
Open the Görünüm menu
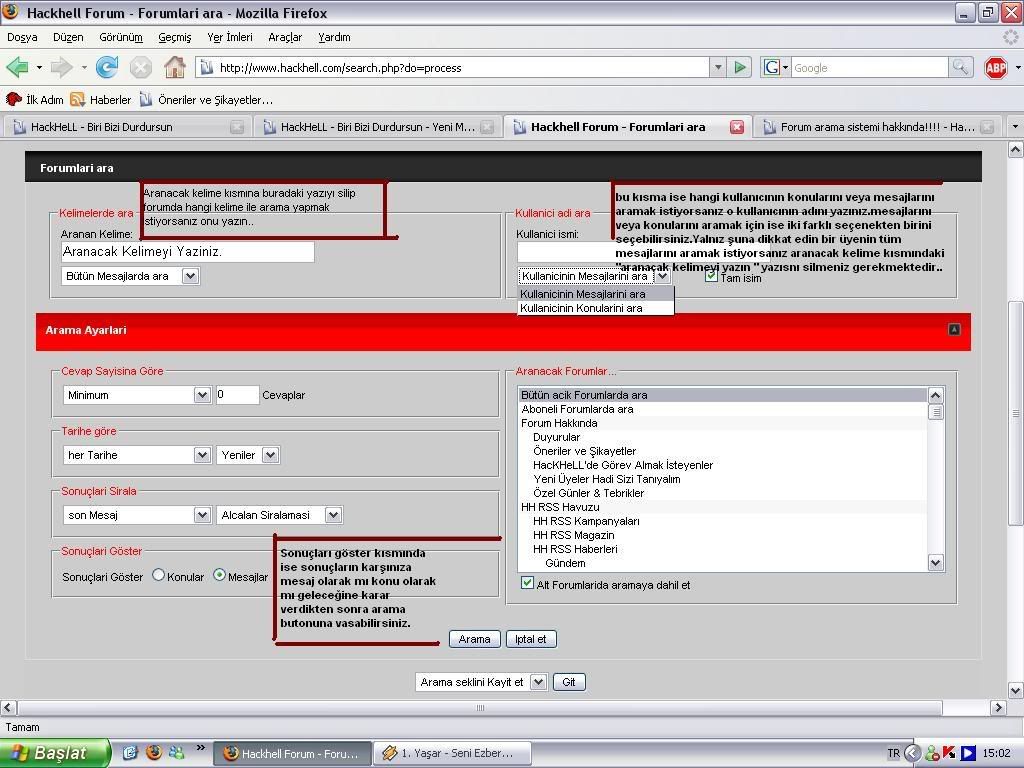[x=121, y=37]
